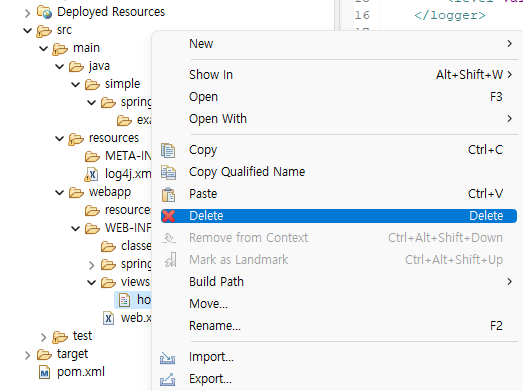
Task: Click the classes folder icon
Action: tap(108, 247)
